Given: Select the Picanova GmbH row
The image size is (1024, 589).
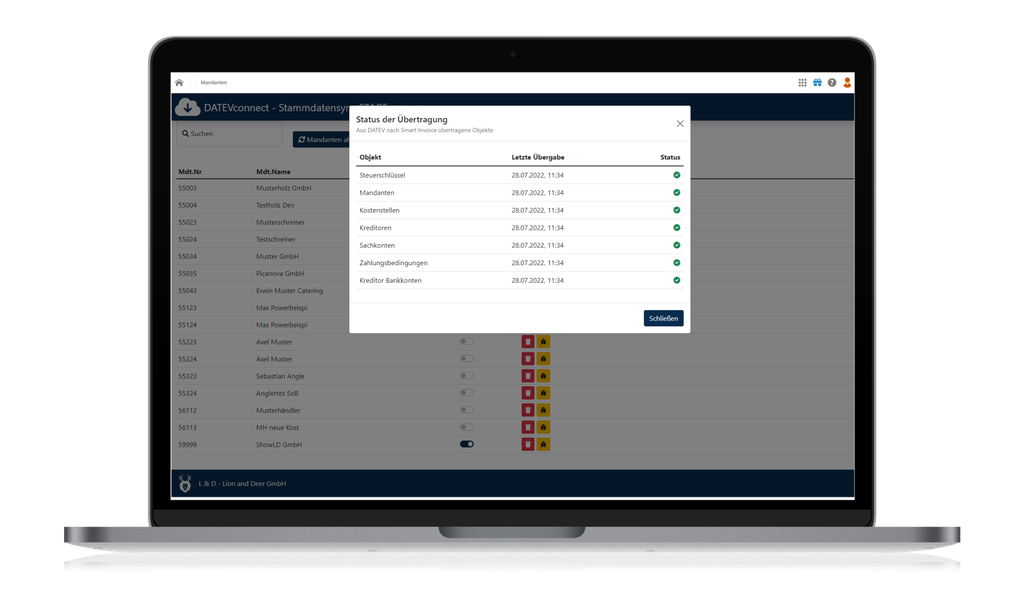Looking at the screenshot, I should point(261,274).
